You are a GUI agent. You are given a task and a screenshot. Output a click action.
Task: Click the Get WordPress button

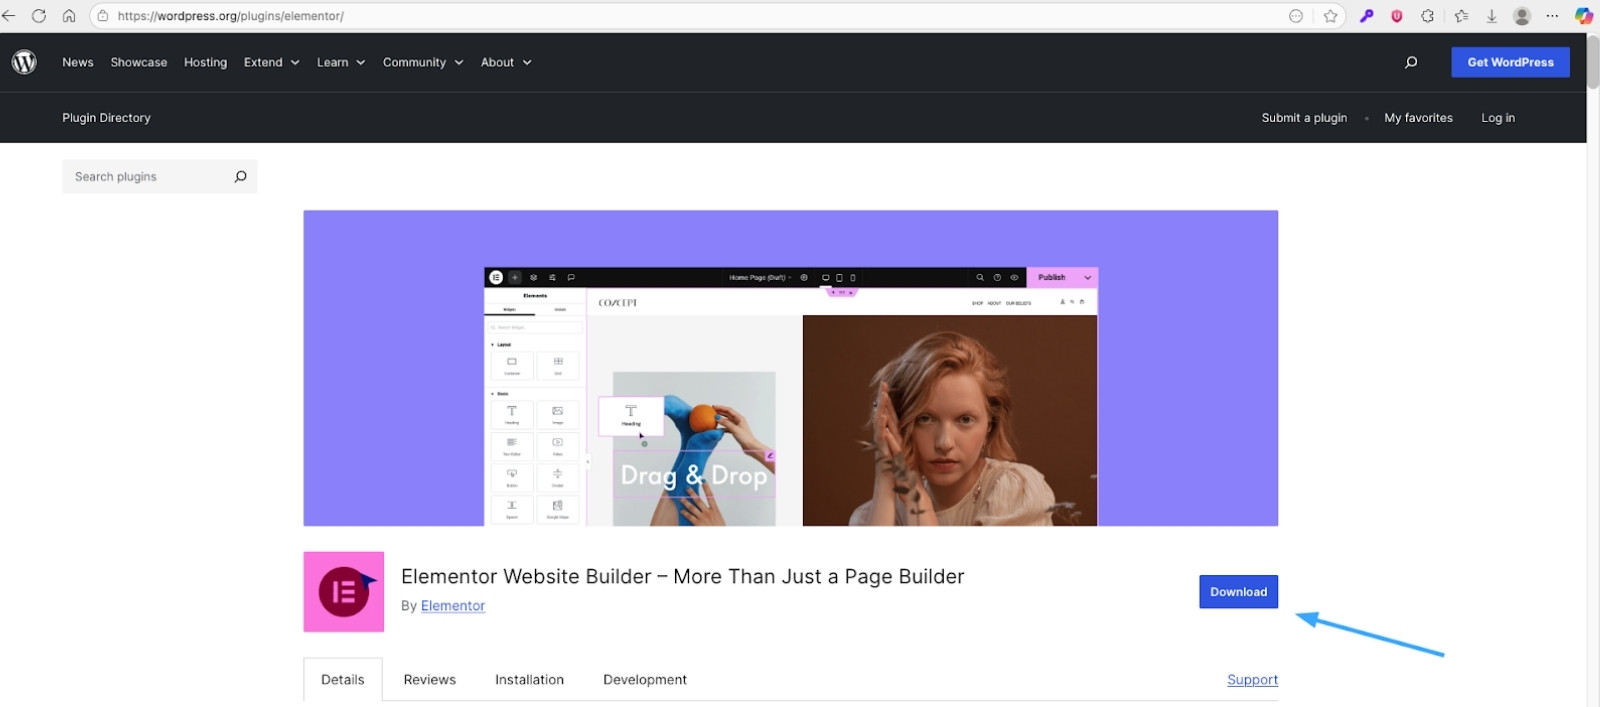click(1510, 62)
